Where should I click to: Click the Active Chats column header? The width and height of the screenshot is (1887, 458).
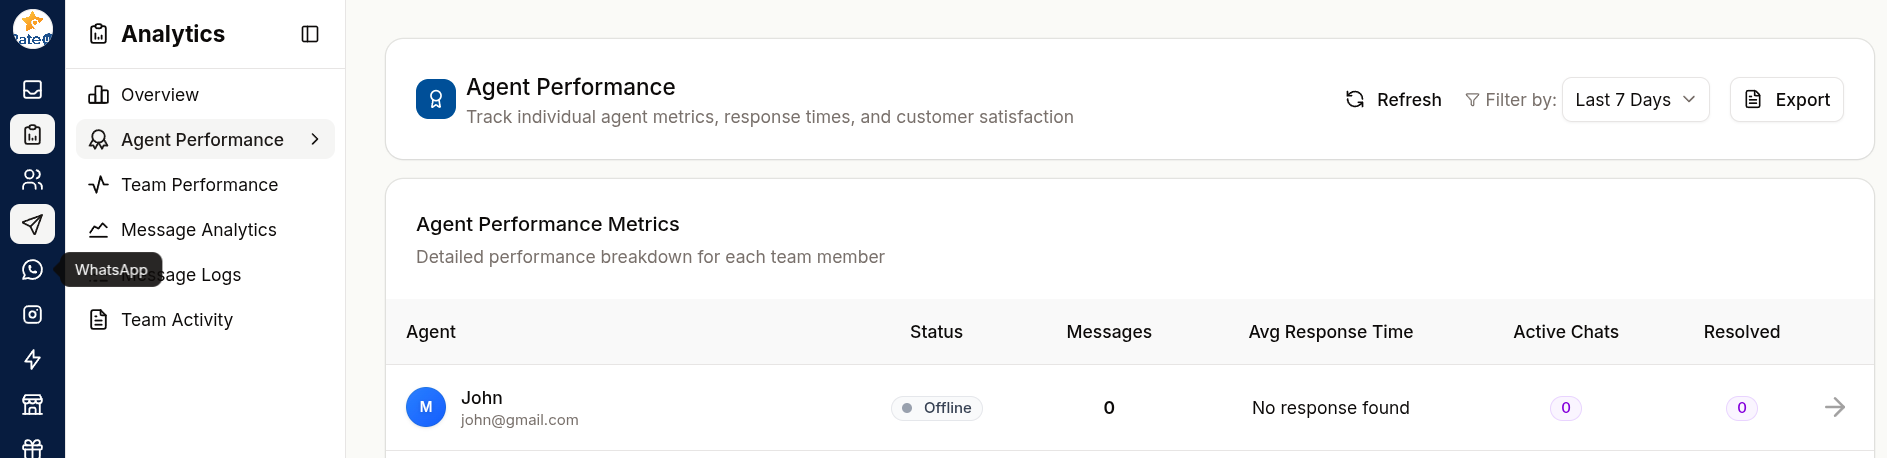tap(1566, 332)
